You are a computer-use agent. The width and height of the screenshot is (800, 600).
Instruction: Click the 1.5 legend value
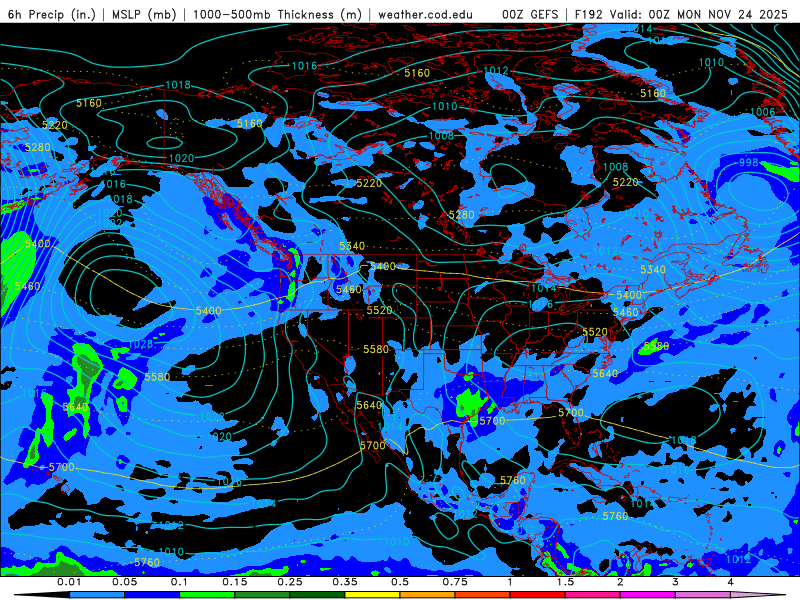click(565, 582)
